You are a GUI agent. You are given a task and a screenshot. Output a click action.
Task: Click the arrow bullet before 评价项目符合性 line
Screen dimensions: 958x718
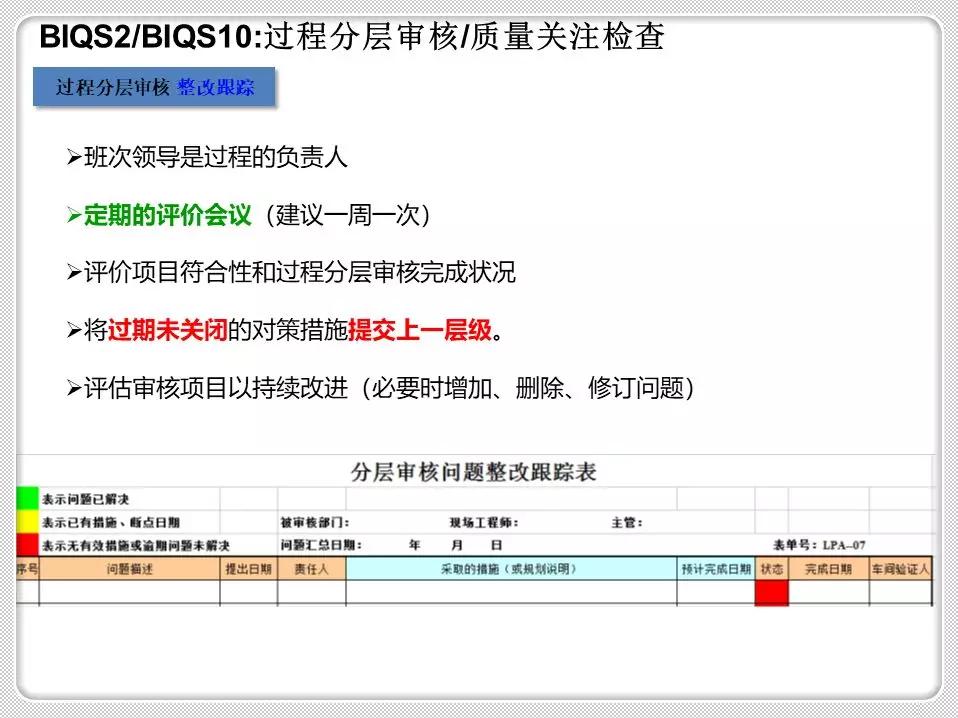[x=71, y=272]
